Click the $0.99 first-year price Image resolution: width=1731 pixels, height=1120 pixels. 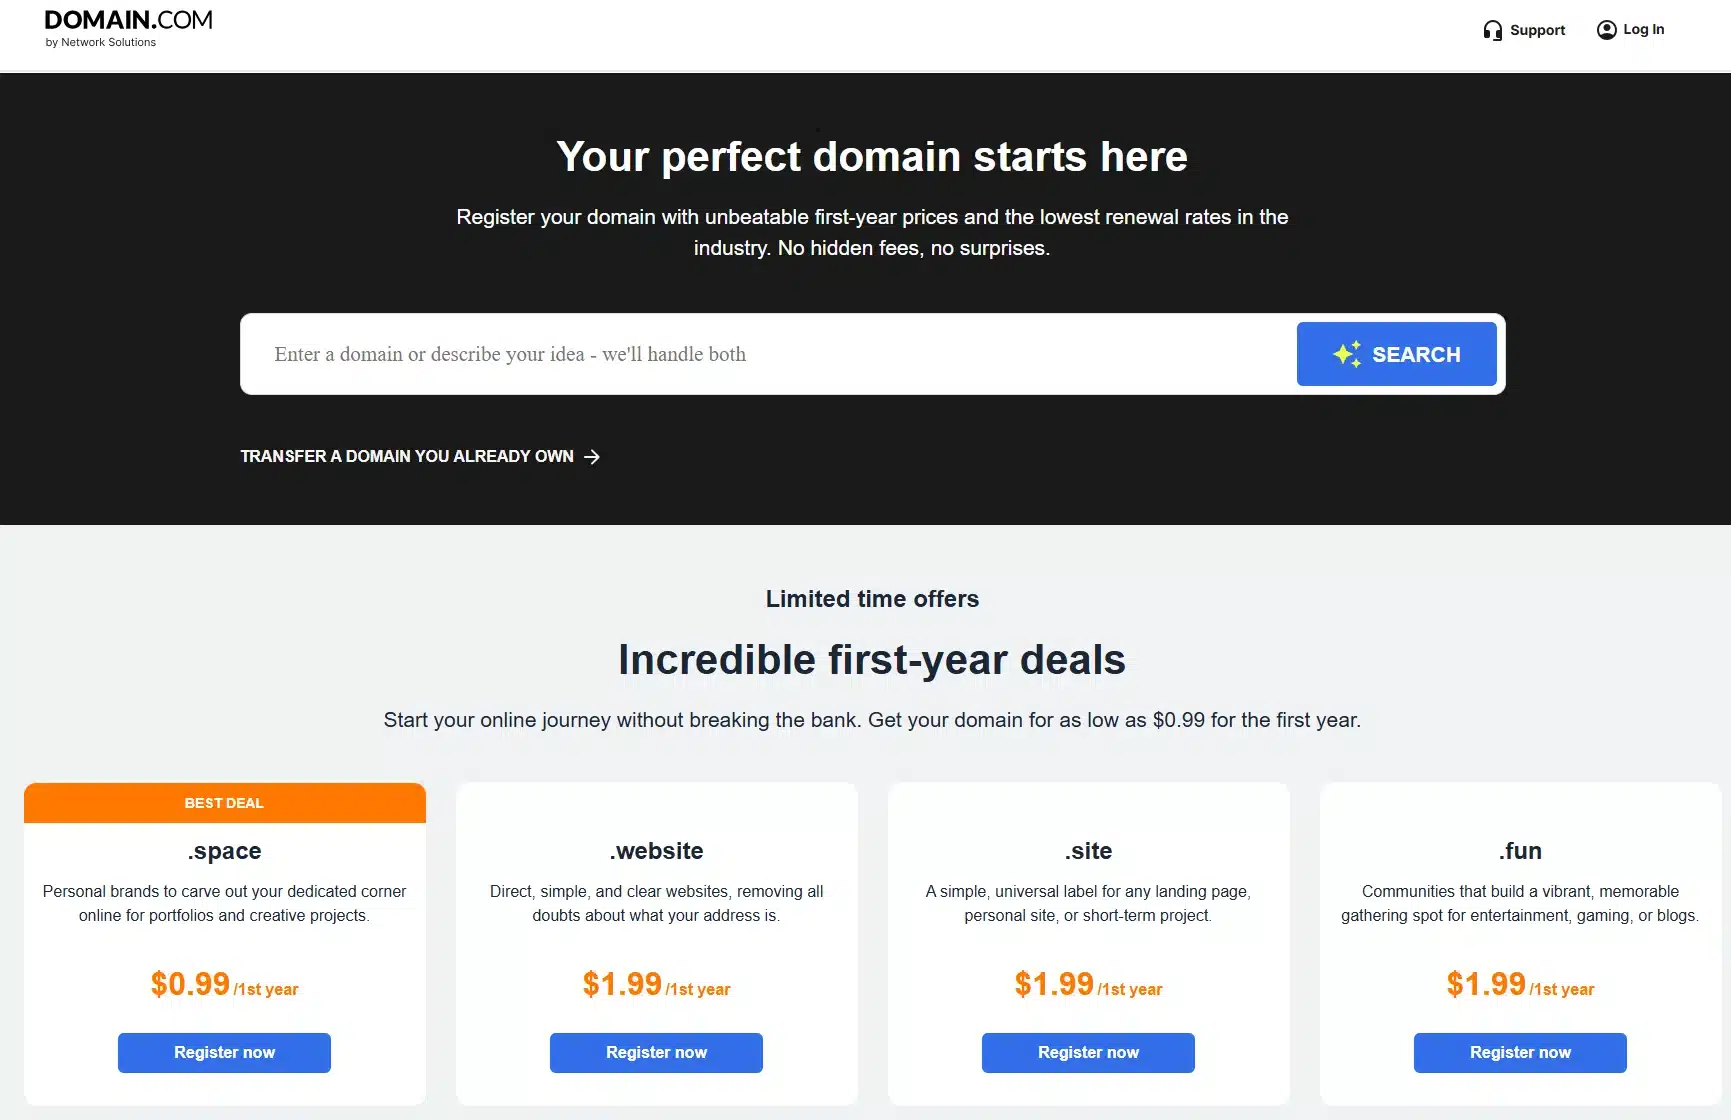pyautogui.click(x=190, y=984)
